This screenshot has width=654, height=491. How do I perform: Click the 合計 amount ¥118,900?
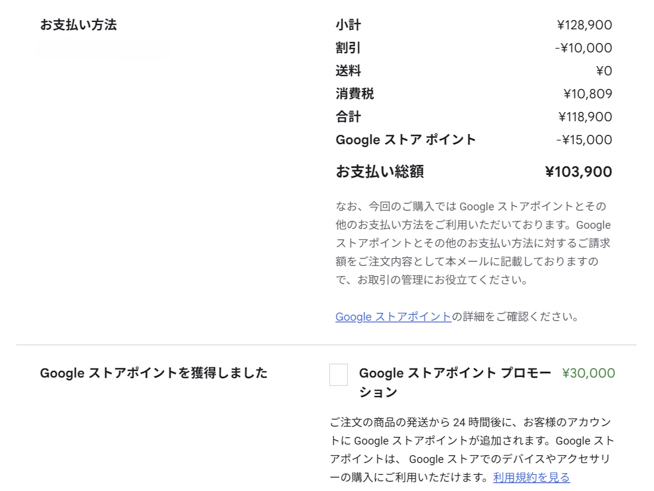click(585, 117)
